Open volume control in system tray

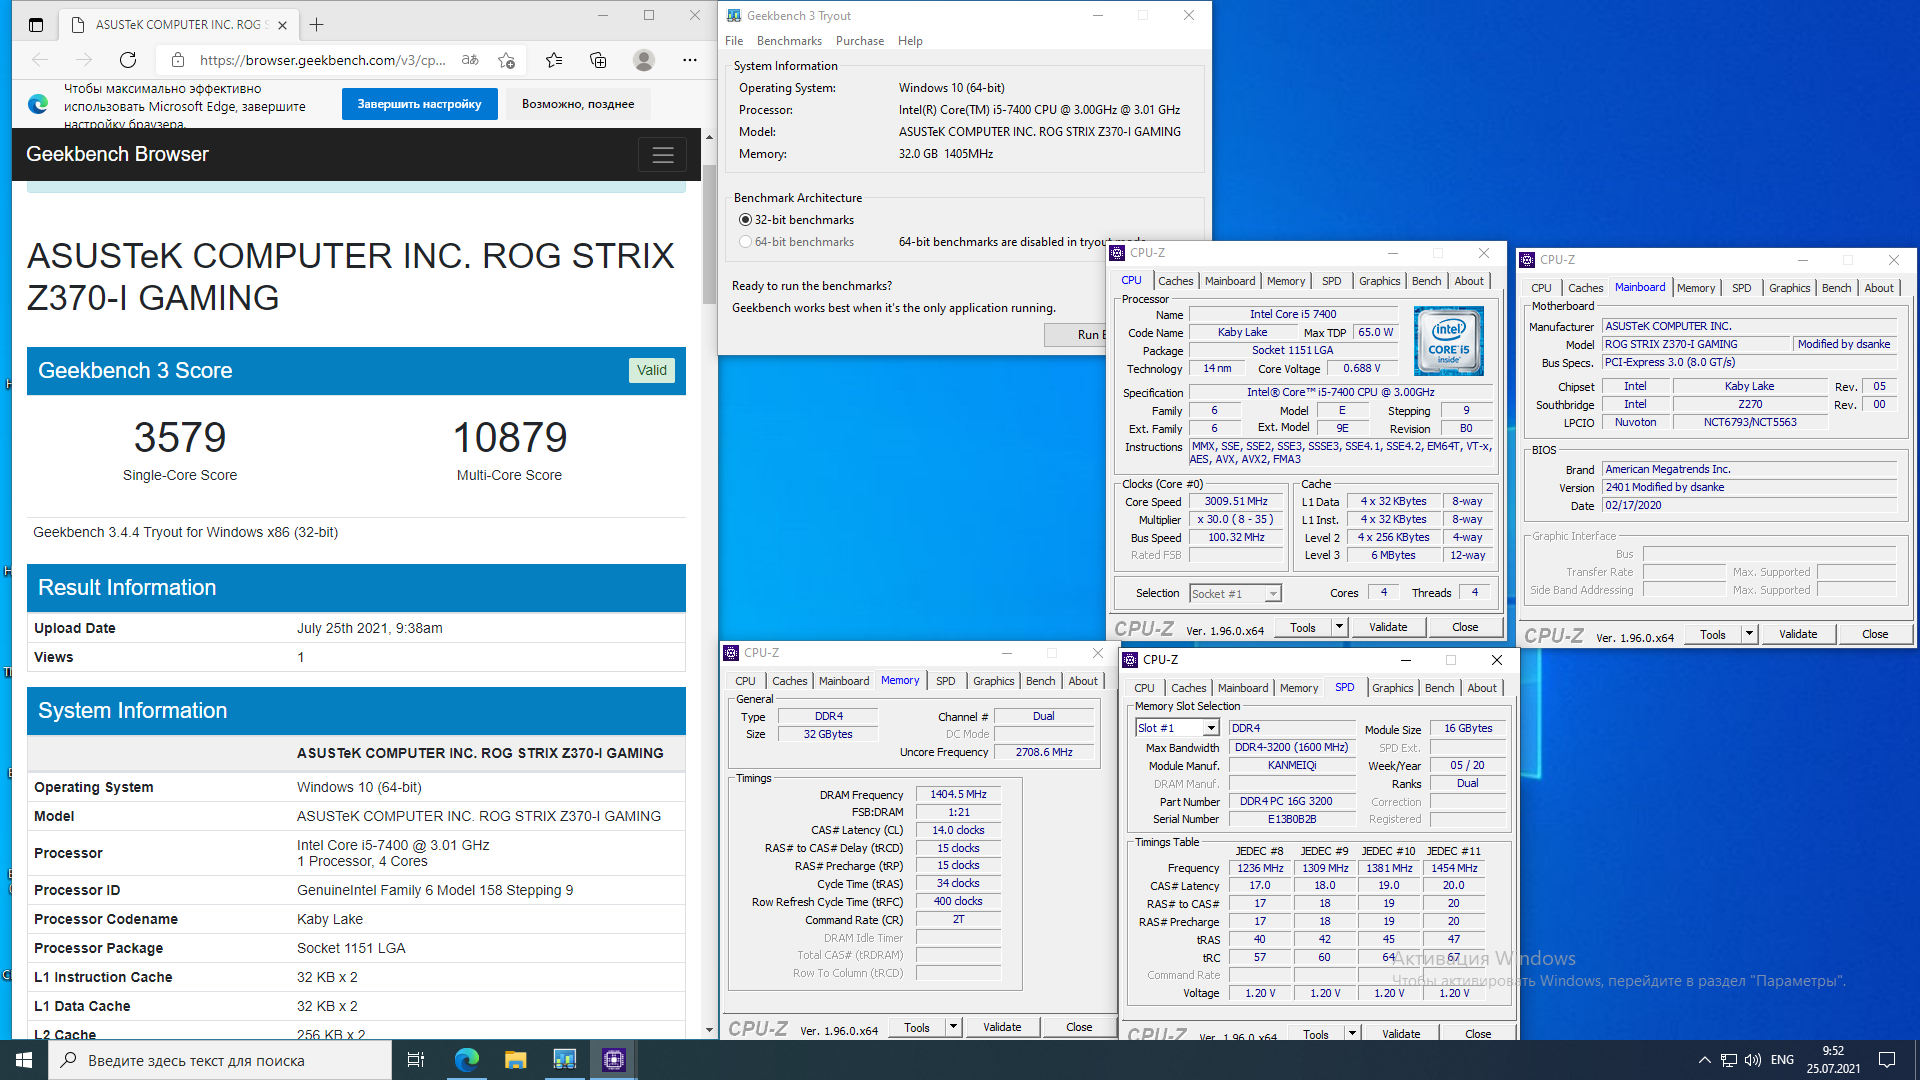(x=1753, y=1060)
